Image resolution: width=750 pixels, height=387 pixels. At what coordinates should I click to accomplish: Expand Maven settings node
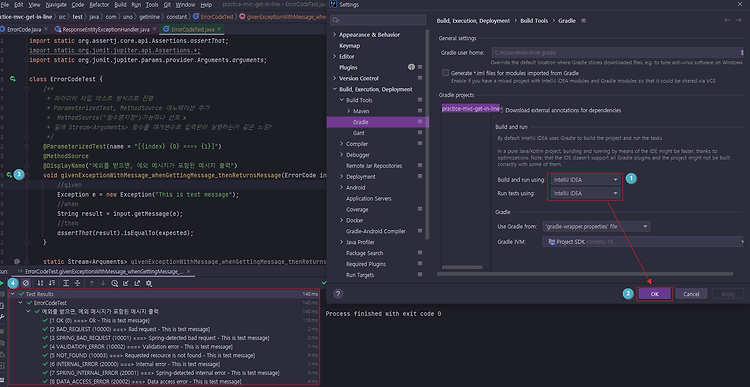click(x=349, y=111)
